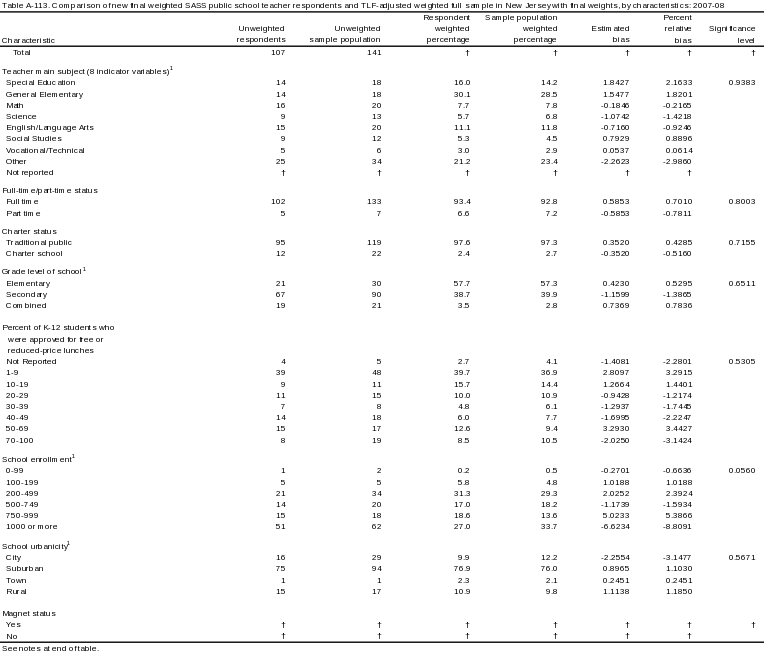Select the Full-time row label
This screenshot has width=764, height=654.
tap(25, 201)
